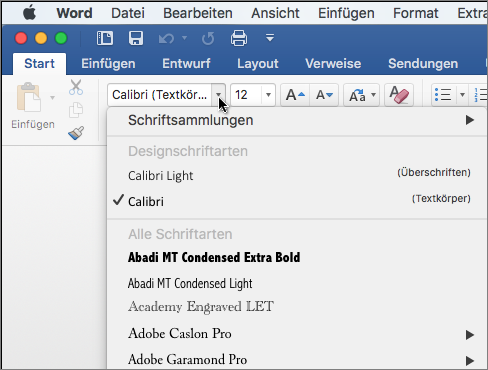Click the scissors Cut icon
This screenshot has height=370, width=488.
click(x=76, y=88)
